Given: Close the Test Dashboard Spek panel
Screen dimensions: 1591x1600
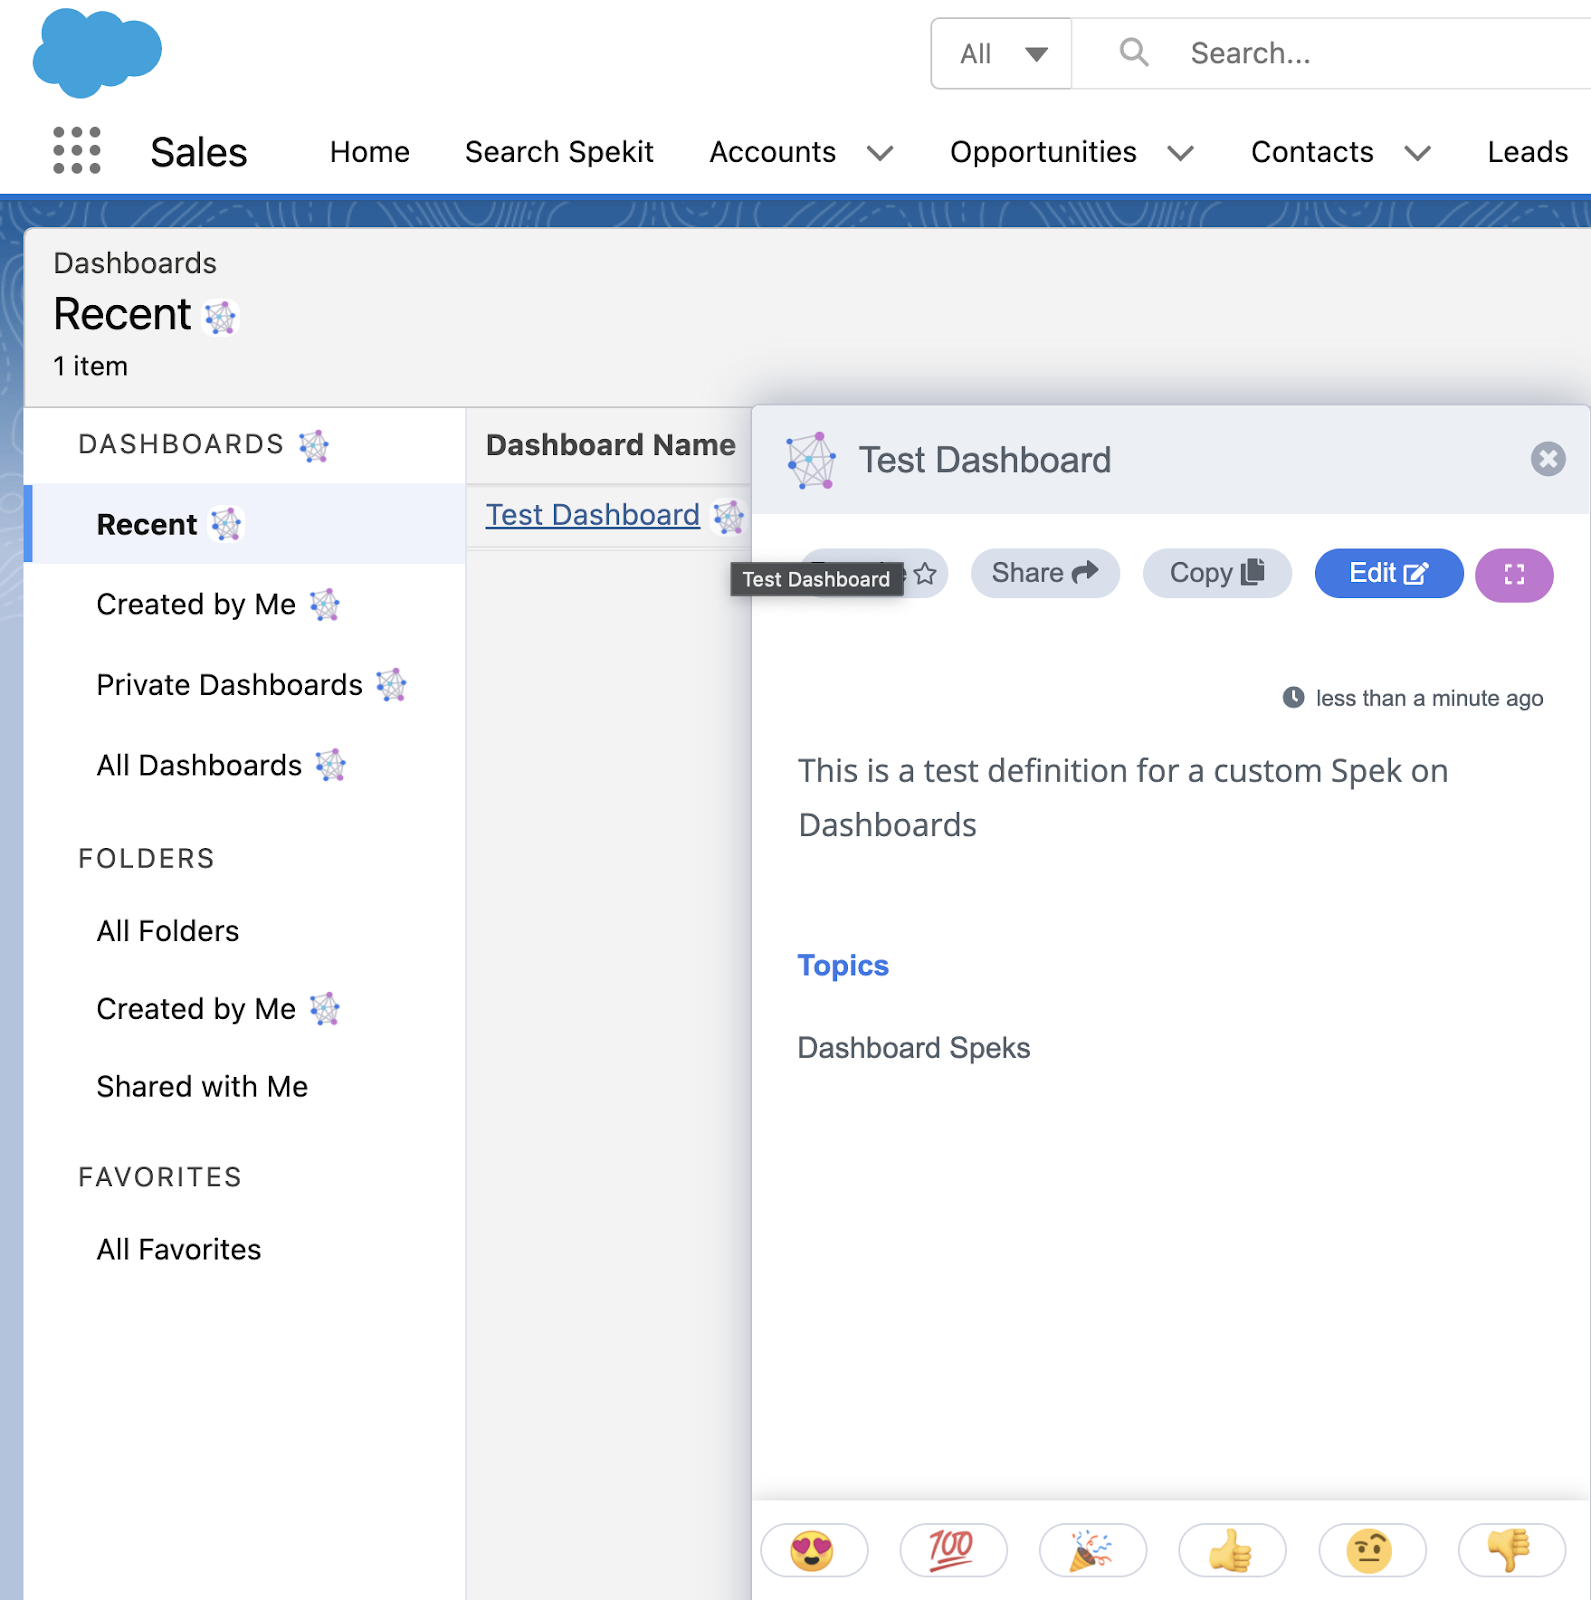Looking at the screenshot, I should click(1548, 459).
